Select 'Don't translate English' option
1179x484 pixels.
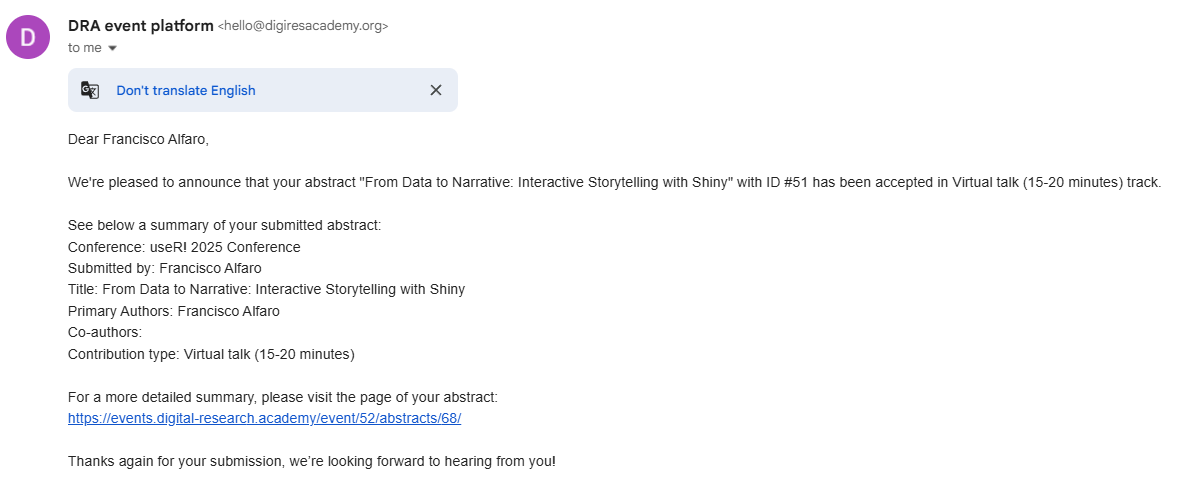click(186, 90)
